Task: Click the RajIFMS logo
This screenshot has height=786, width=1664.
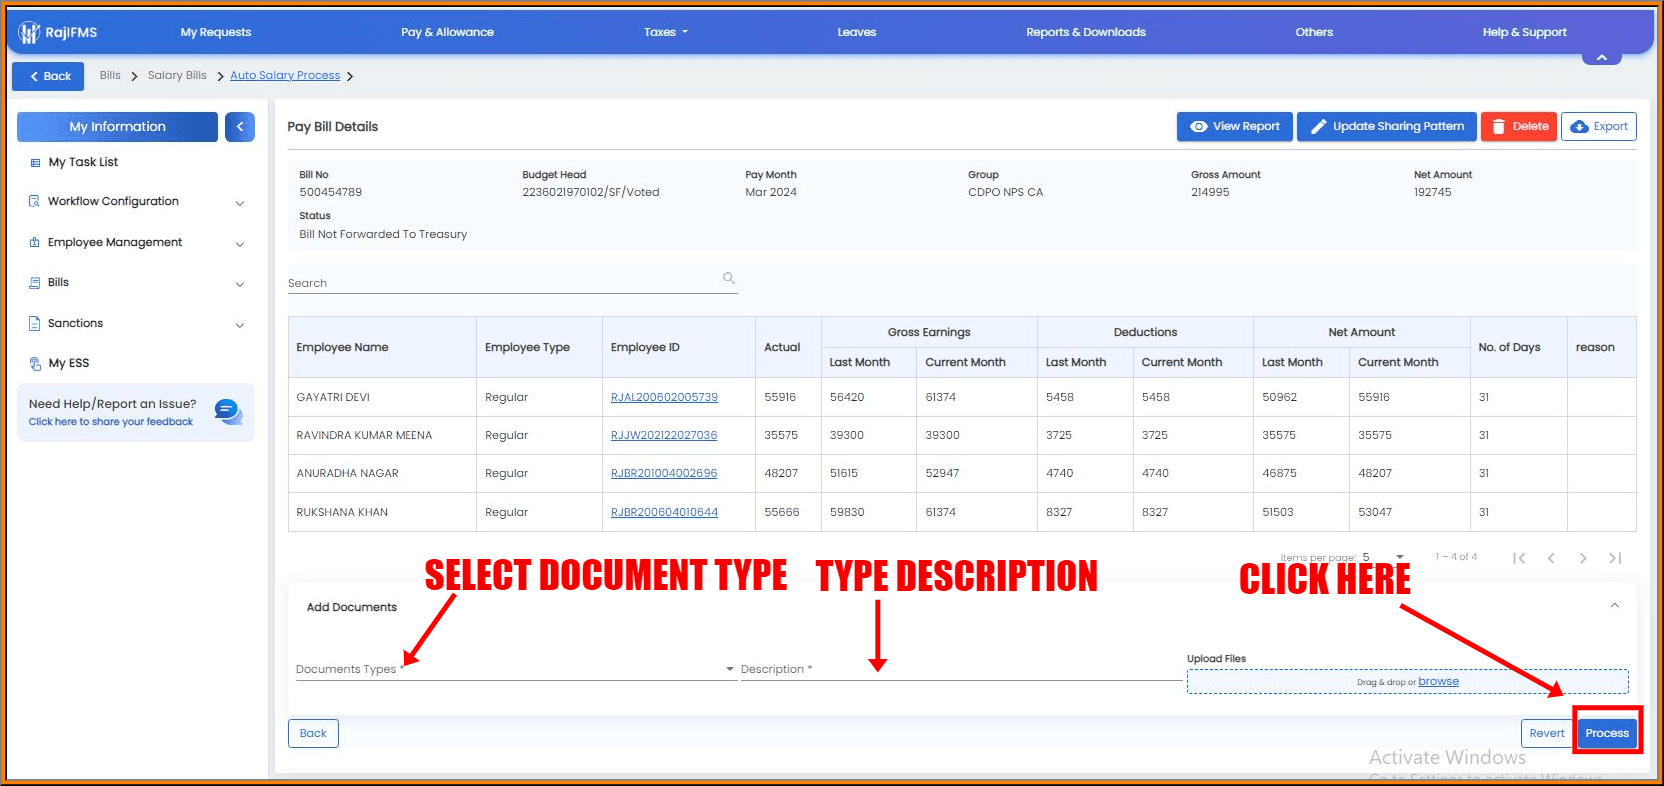Action: pos(58,33)
